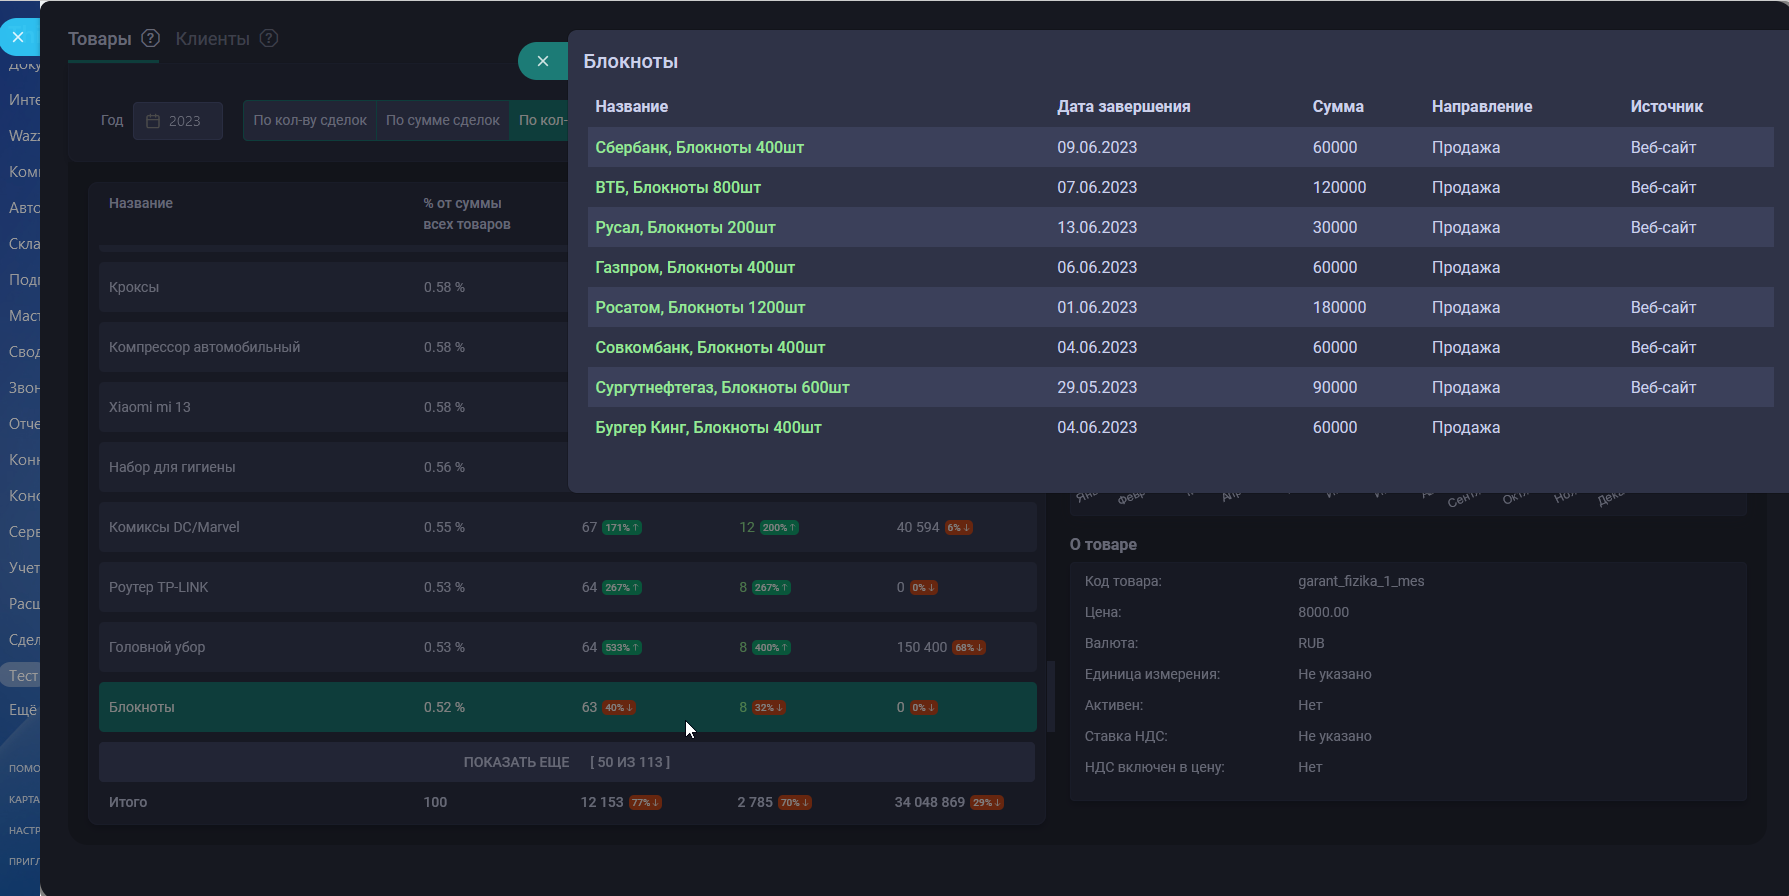1789x896 pixels.
Task: Toggle sorting to По кол-ву сделок
Action: point(310,120)
